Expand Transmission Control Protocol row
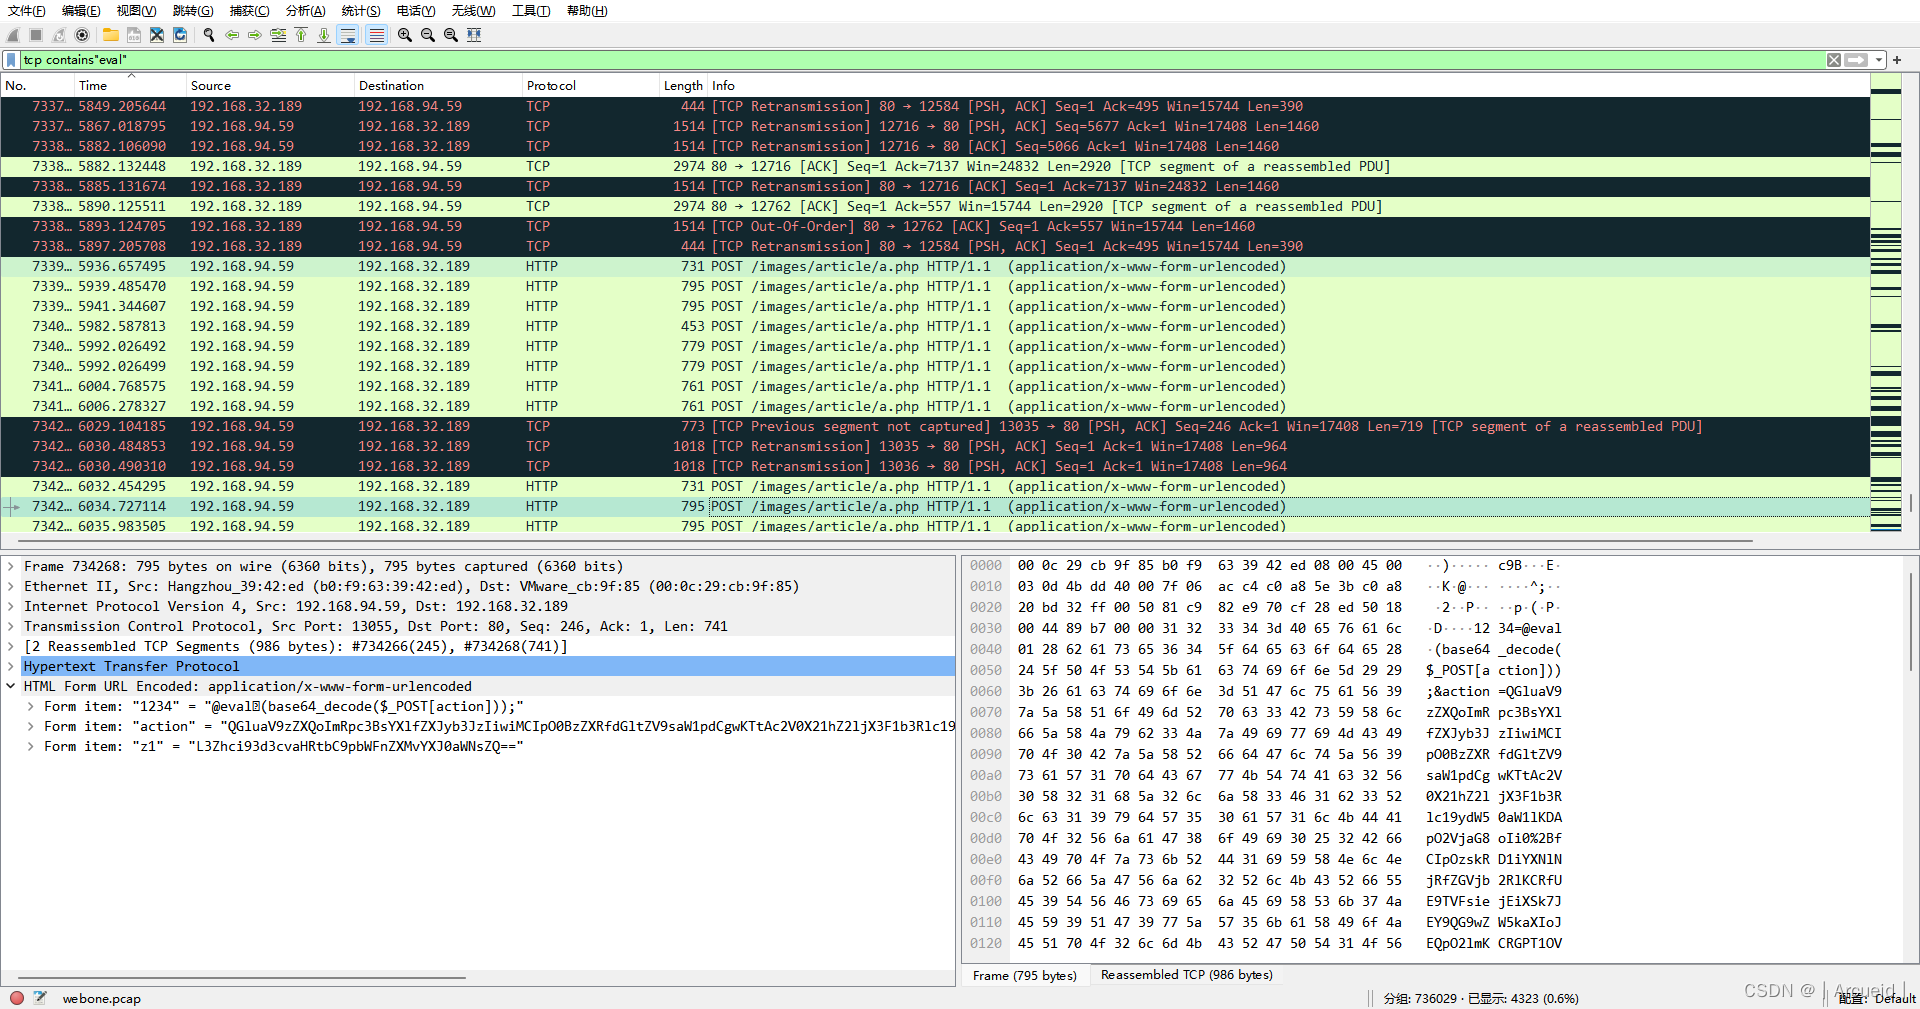The image size is (1920, 1009). pyautogui.click(x=11, y=627)
